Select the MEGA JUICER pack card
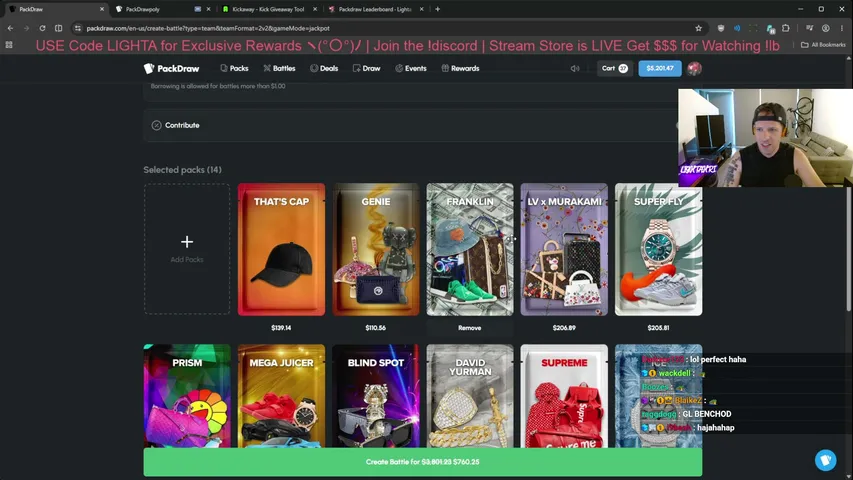 [x=281, y=396]
